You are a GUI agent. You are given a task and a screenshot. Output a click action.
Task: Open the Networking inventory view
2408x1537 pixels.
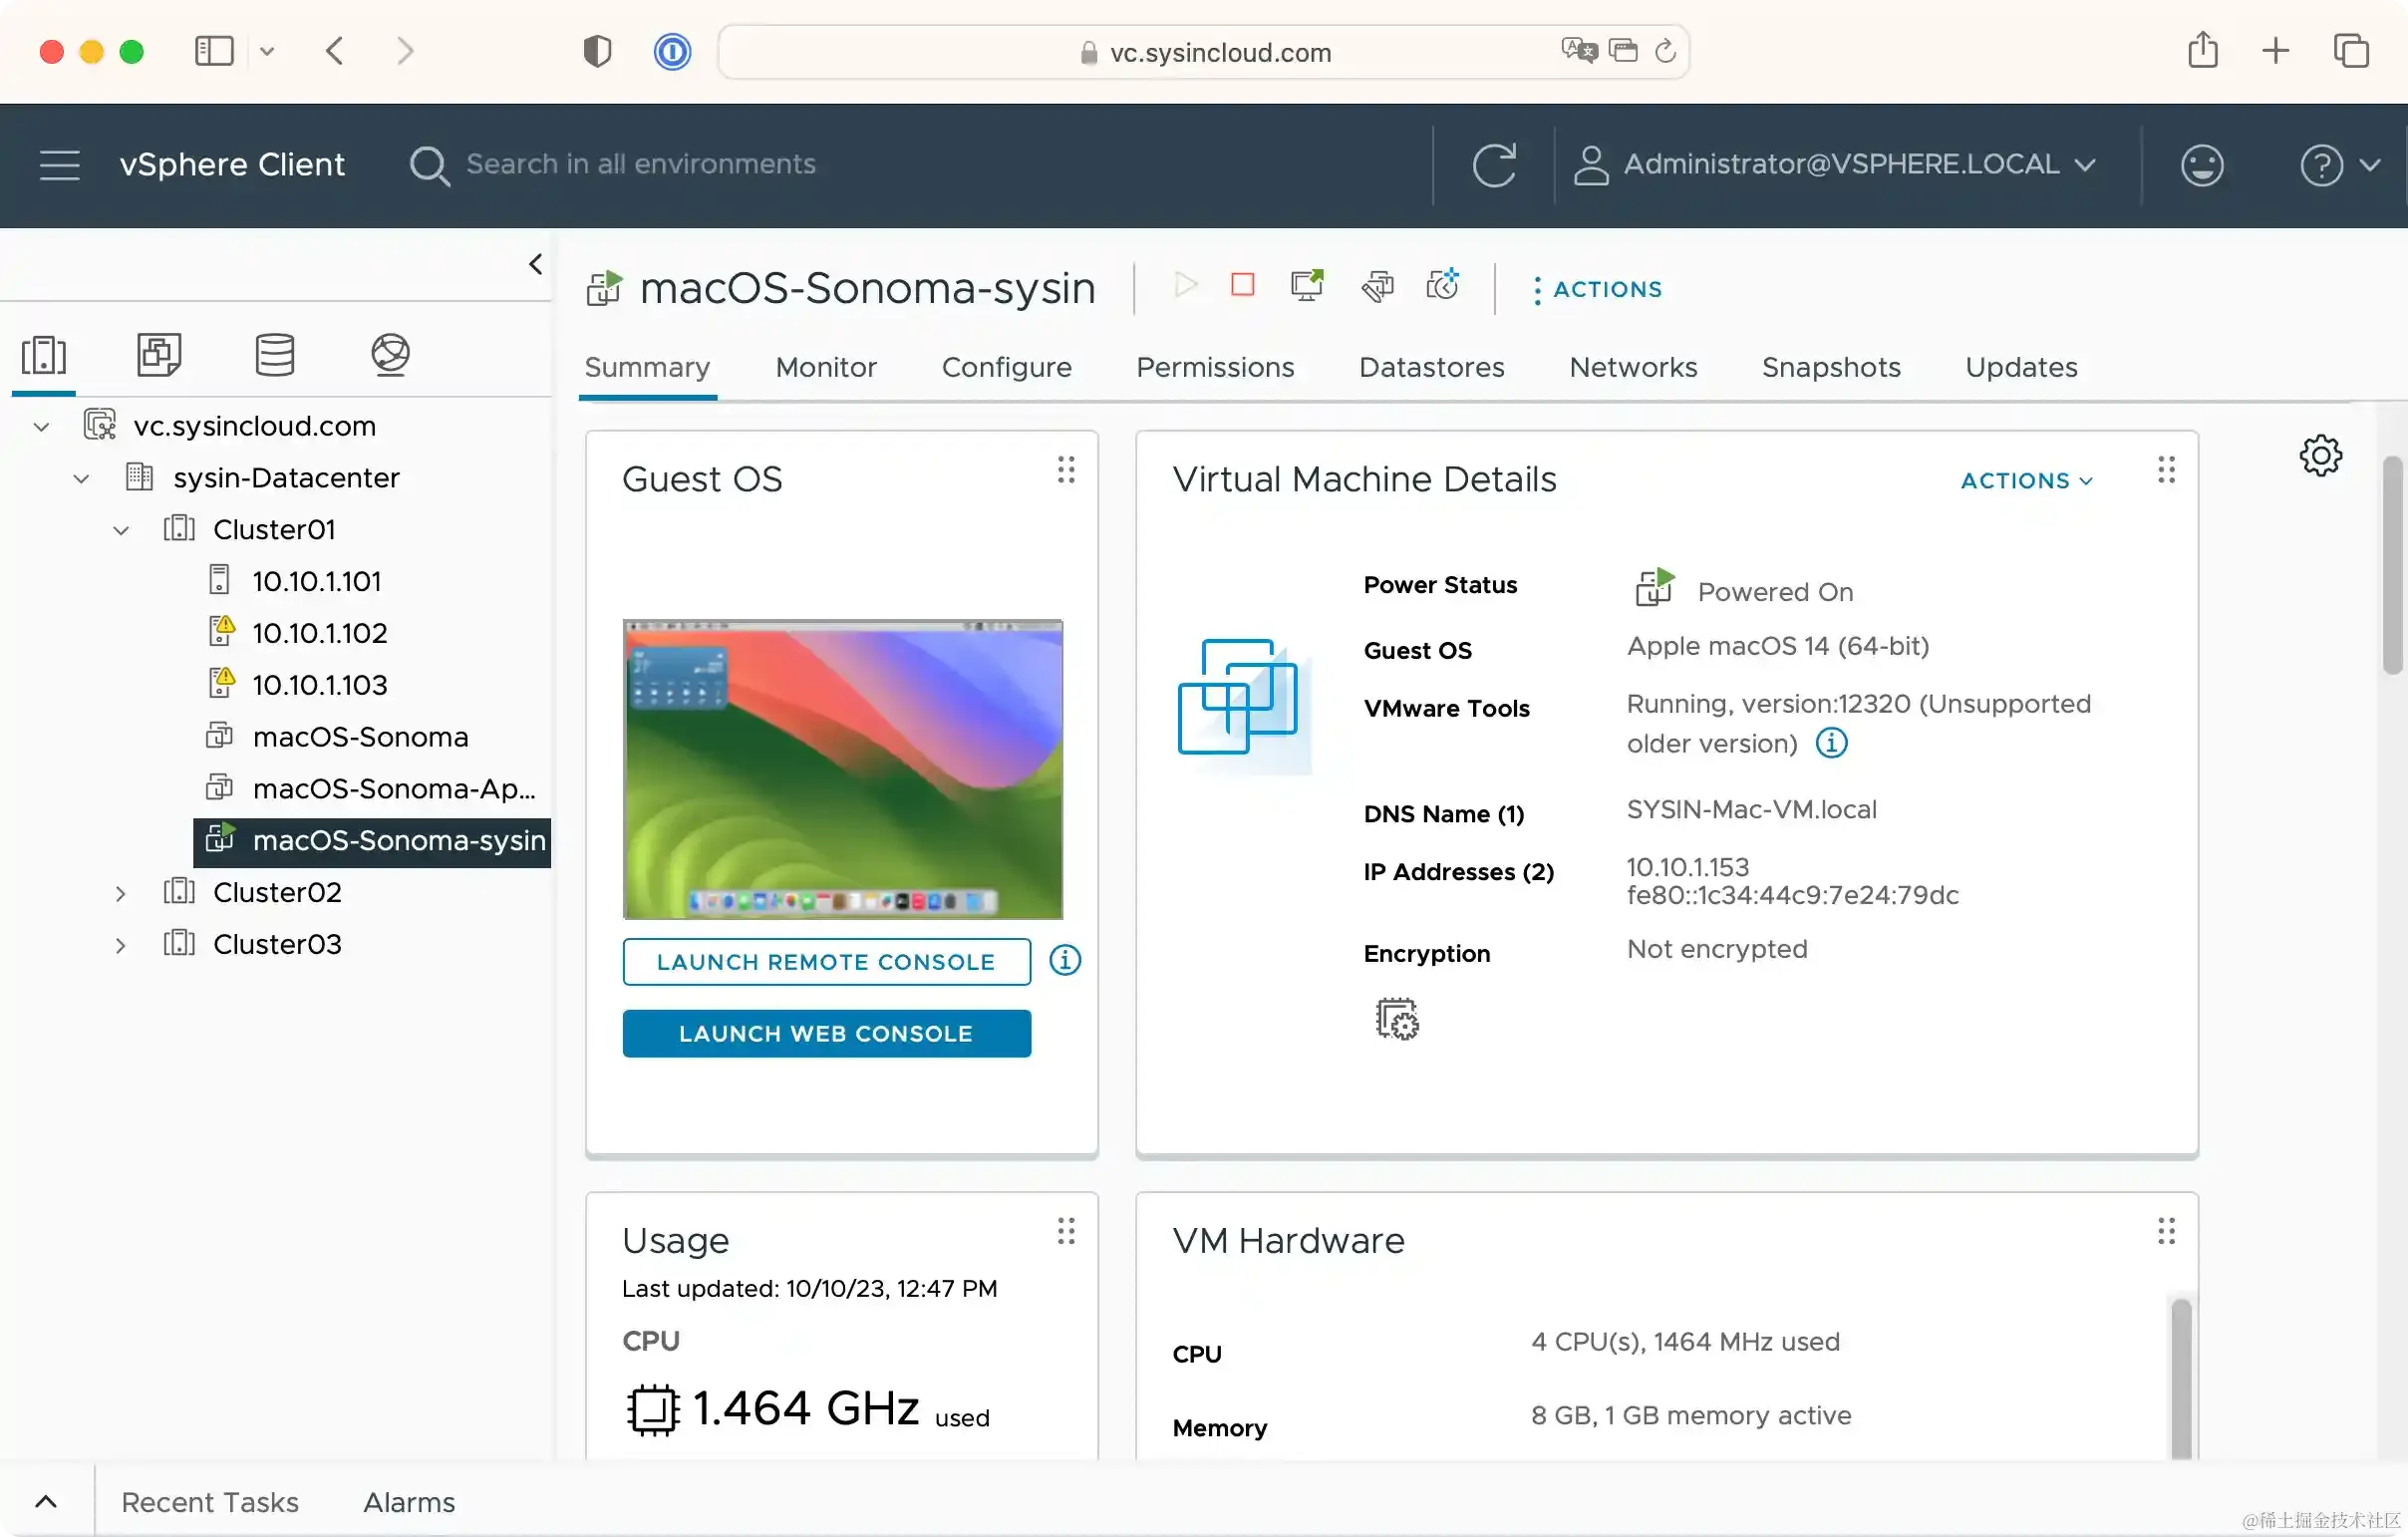tap(390, 355)
